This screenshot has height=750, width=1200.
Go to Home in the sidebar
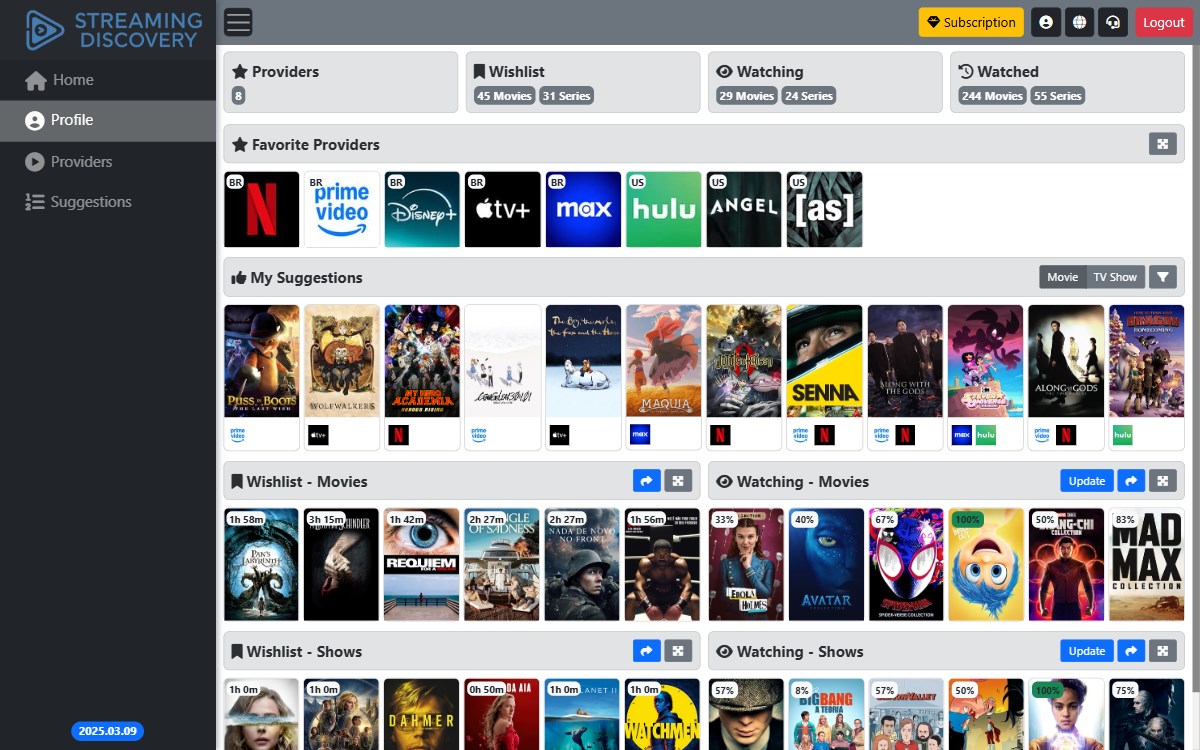[x=108, y=80]
